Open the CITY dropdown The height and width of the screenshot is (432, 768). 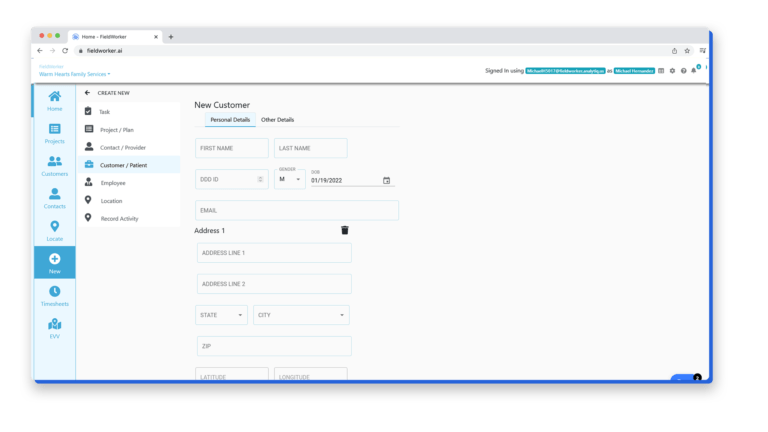click(301, 315)
